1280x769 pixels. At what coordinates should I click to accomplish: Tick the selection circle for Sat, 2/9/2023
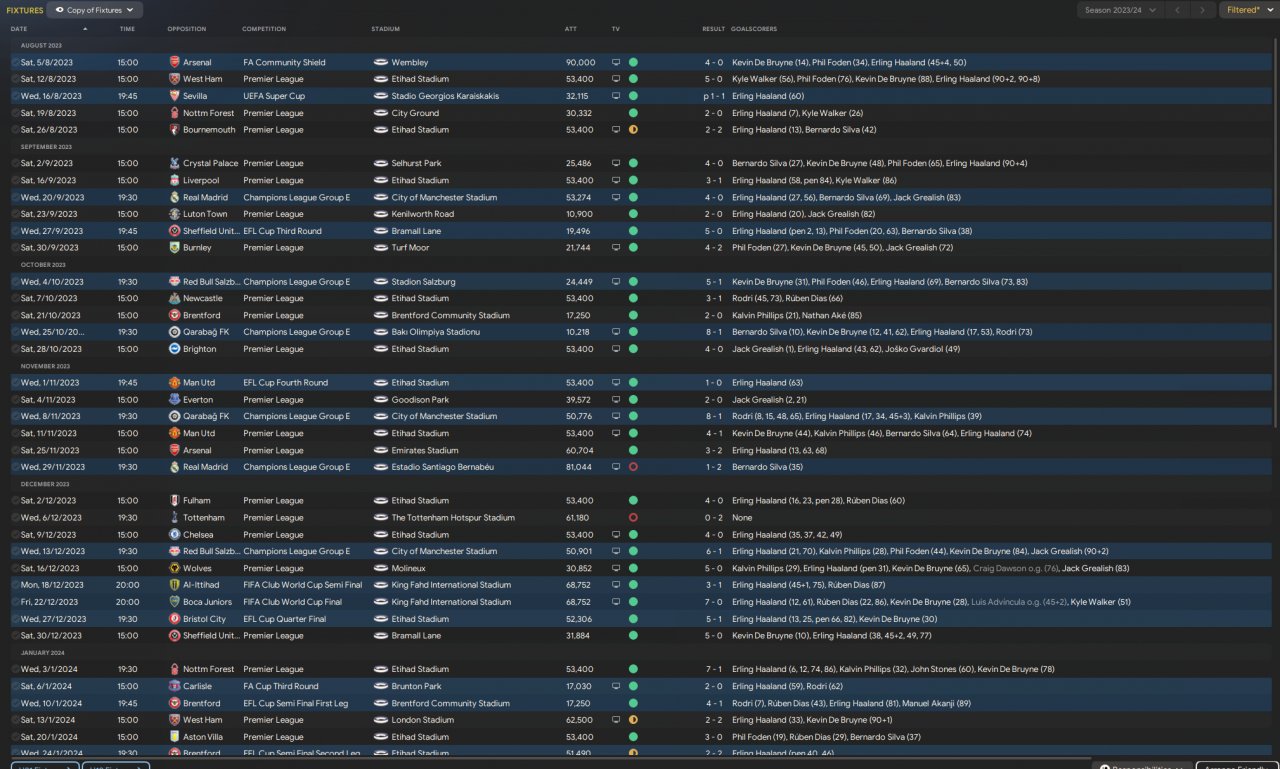coord(15,163)
